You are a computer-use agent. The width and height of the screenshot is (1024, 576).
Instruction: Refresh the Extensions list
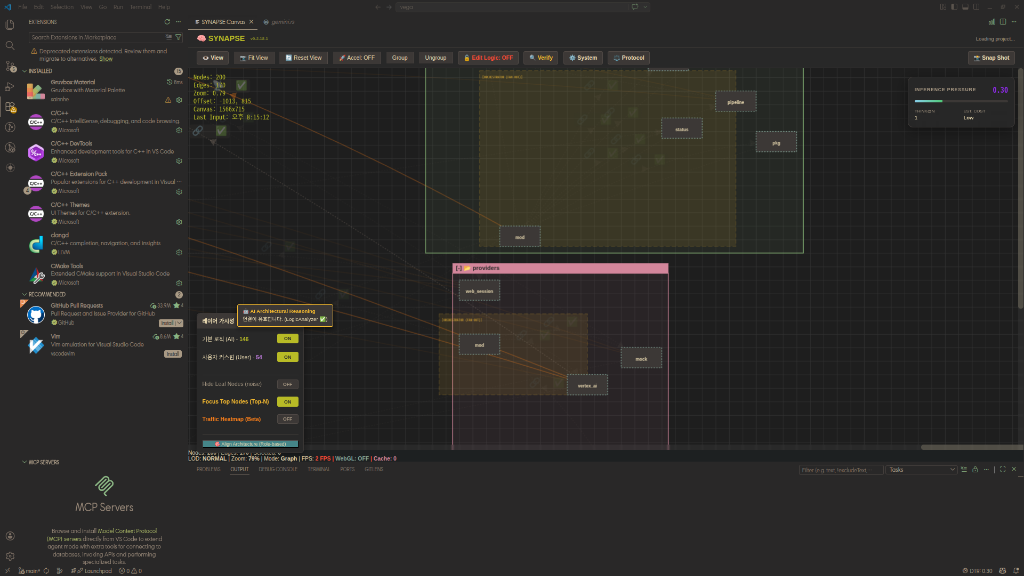(x=167, y=22)
